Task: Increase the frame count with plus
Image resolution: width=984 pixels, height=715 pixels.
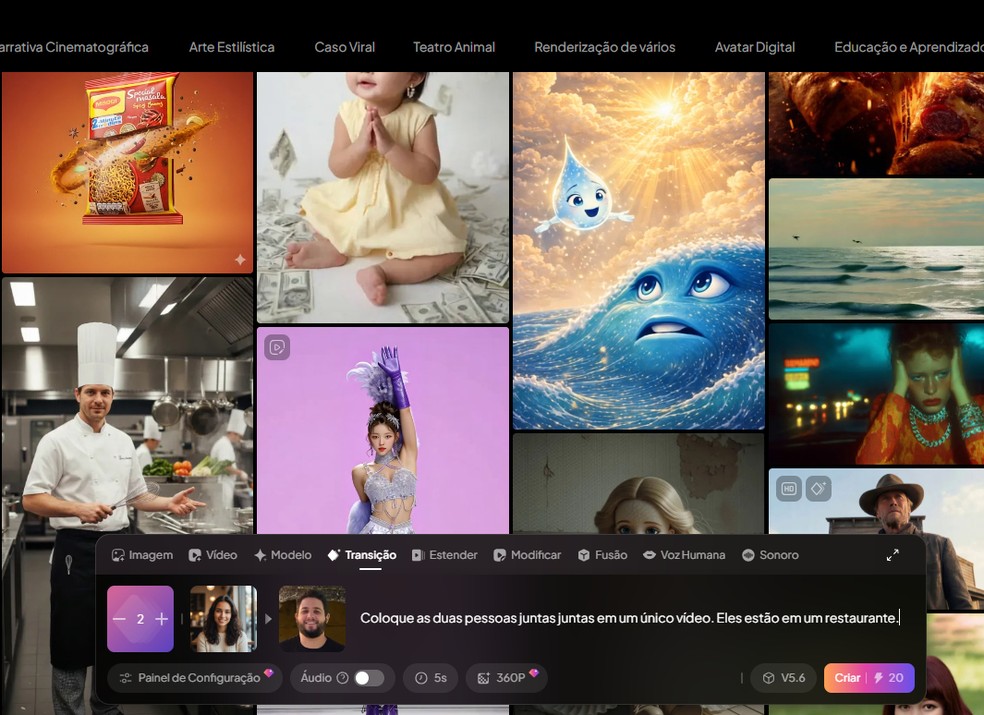Action: pos(161,619)
